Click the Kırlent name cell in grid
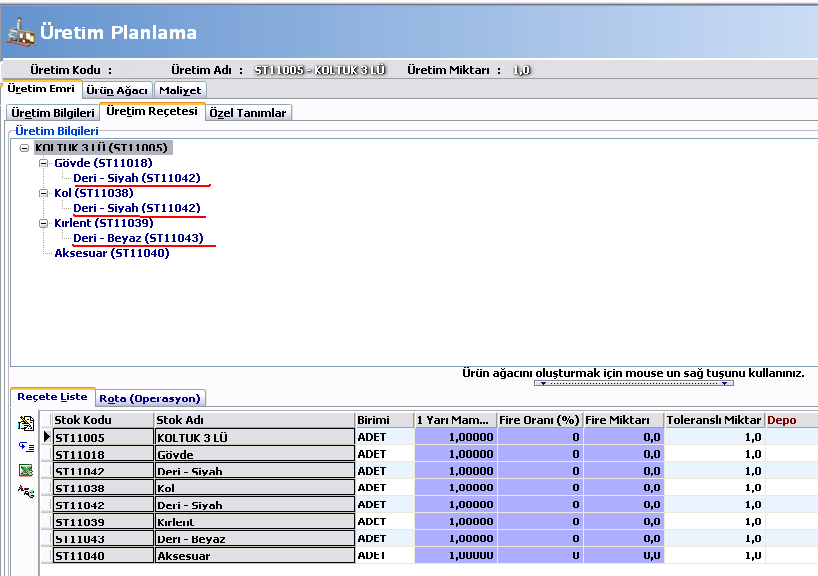 click(x=255, y=522)
